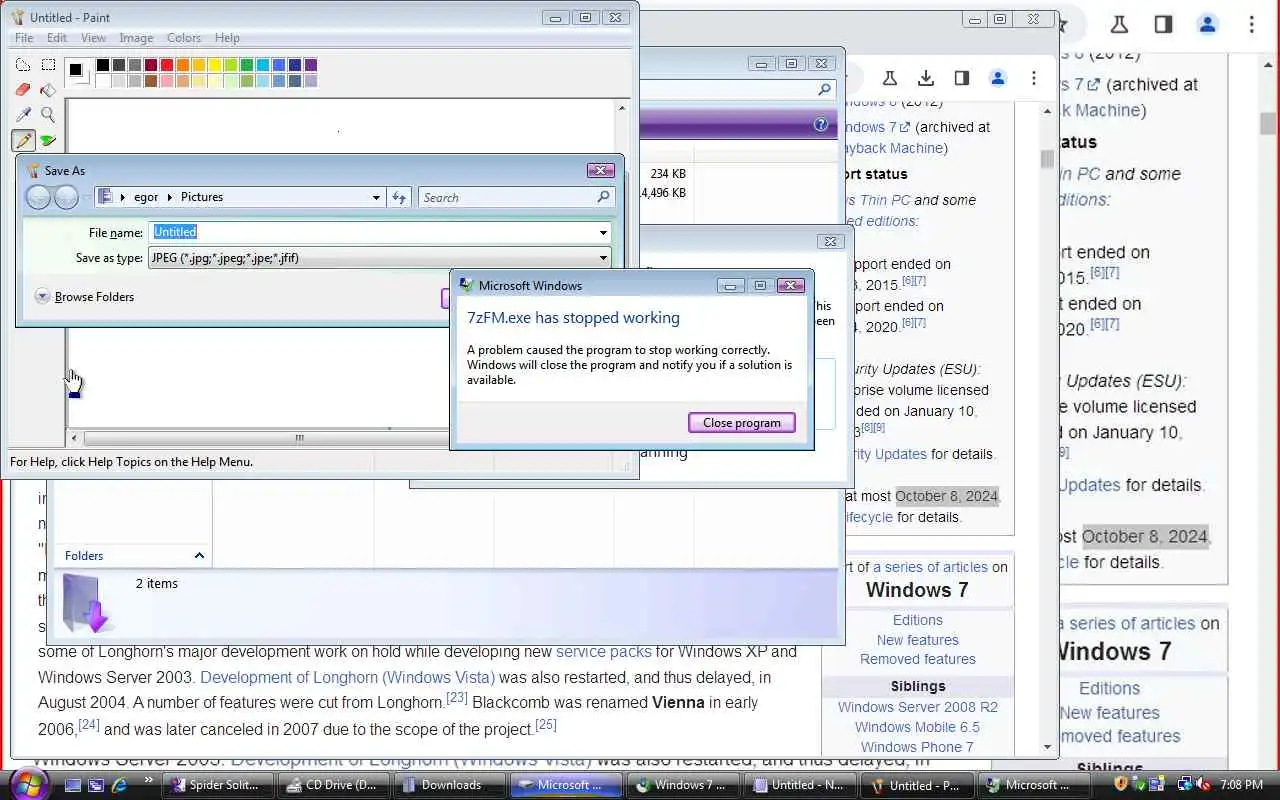The height and width of the screenshot is (800, 1280).
Task: Open the 'Windows Mobile 6.5' link
Action: coord(917,727)
